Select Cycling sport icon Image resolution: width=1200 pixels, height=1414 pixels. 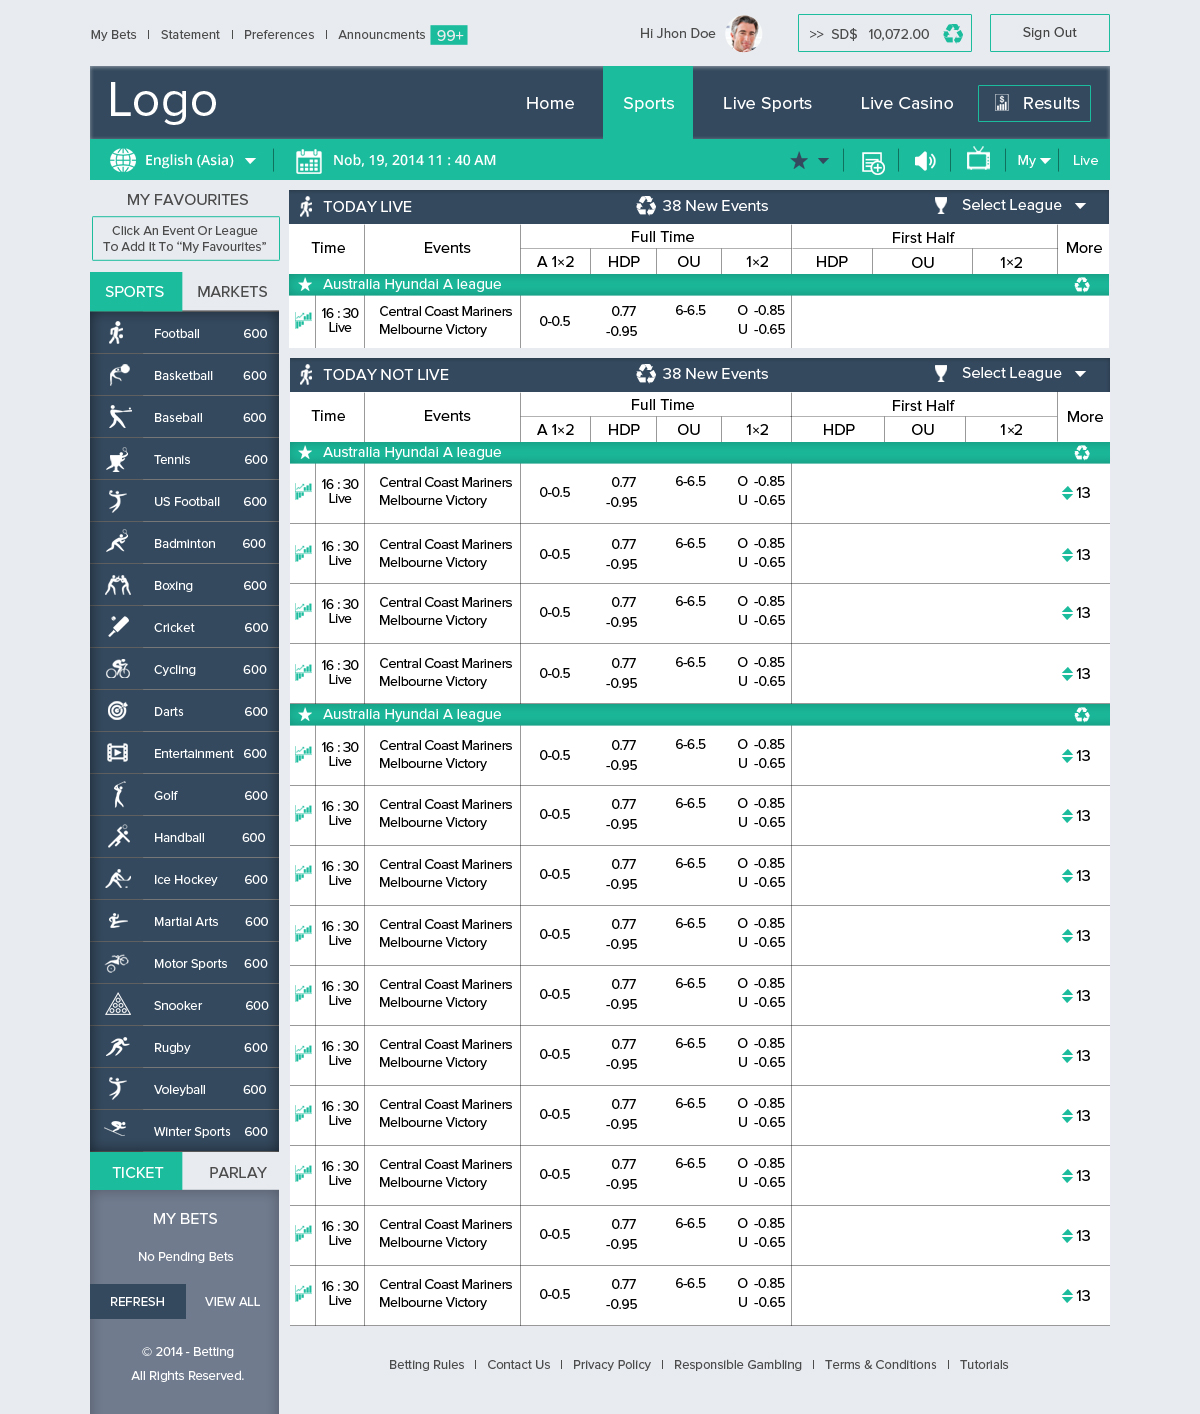[118, 669]
